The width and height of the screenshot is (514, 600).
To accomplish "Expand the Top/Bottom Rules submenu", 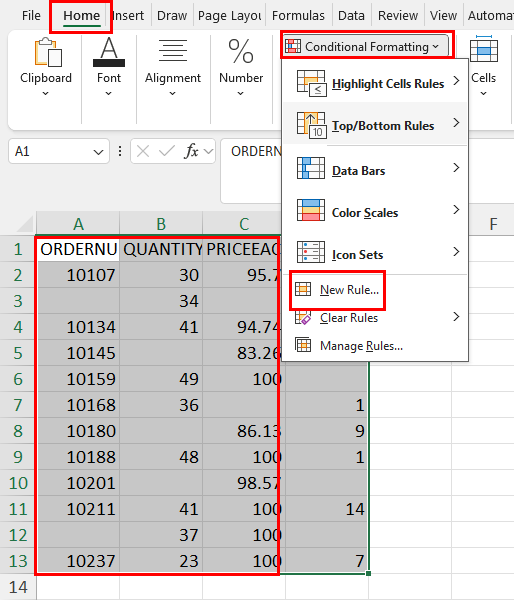I will [x=375, y=125].
